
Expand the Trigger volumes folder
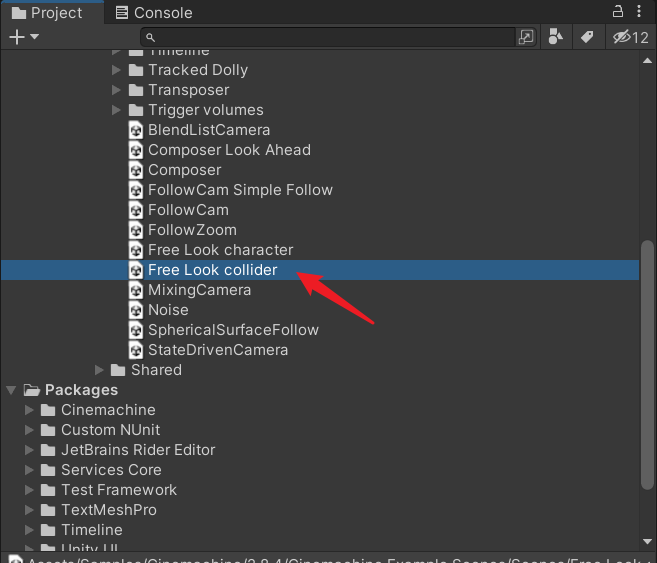[116, 110]
